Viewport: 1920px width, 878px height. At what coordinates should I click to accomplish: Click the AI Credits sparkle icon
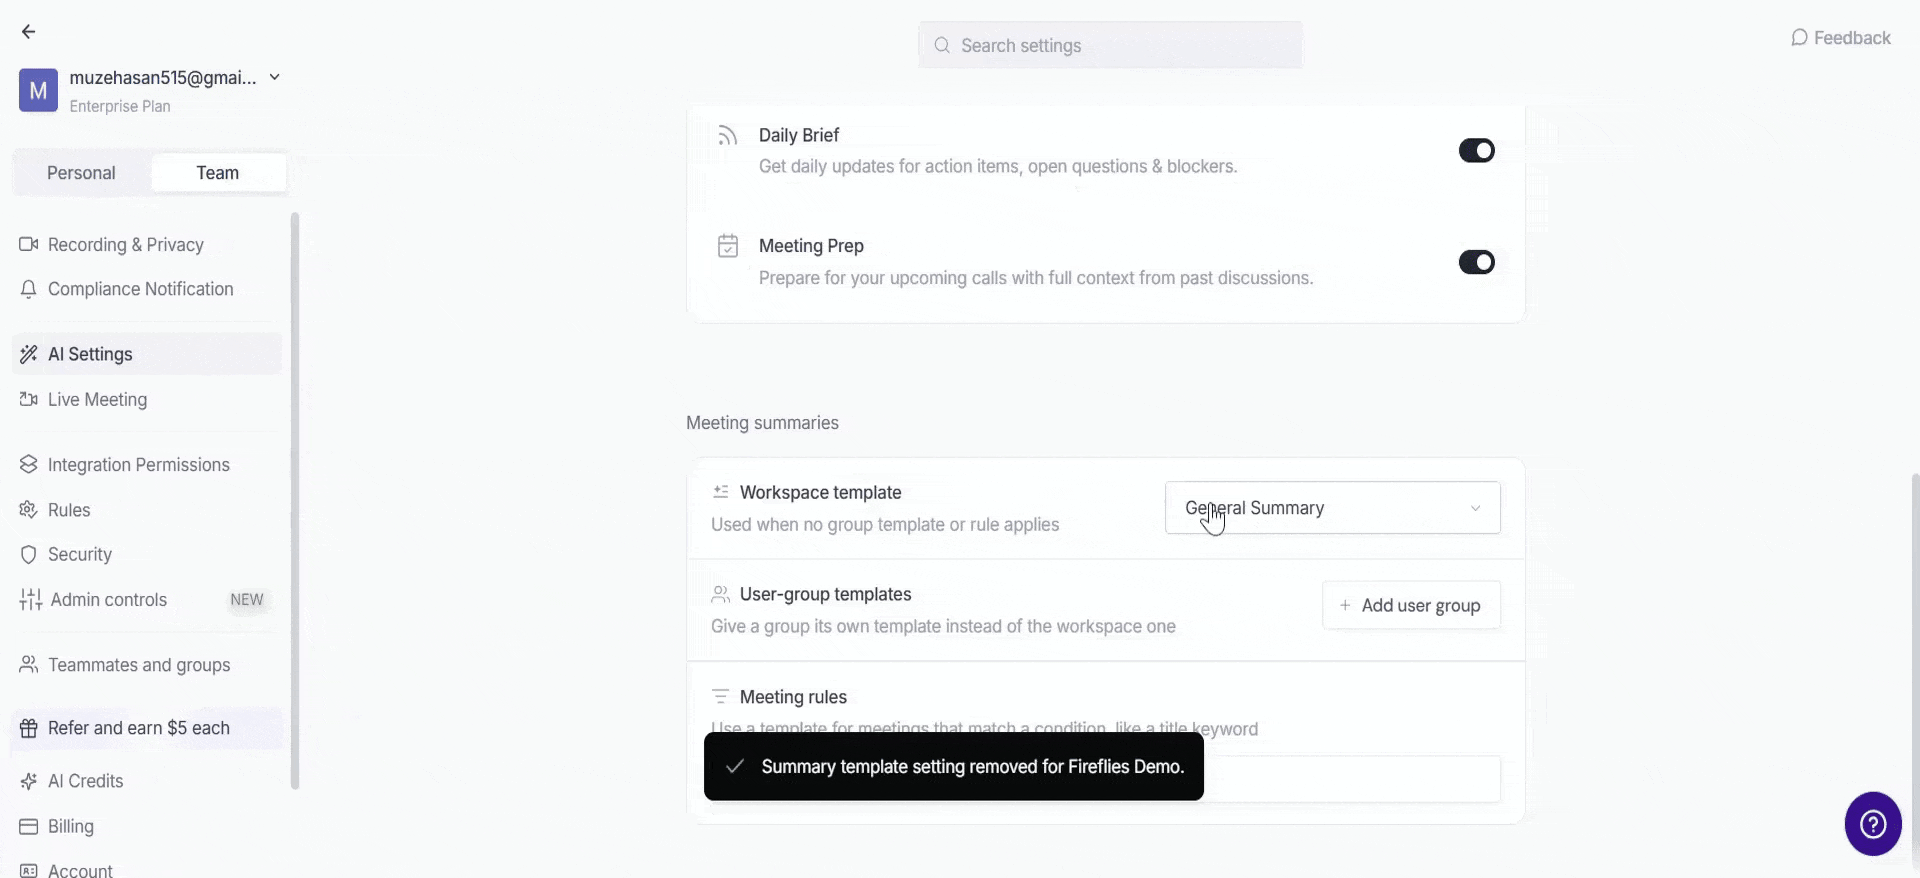pyautogui.click(x=29, y=781)
